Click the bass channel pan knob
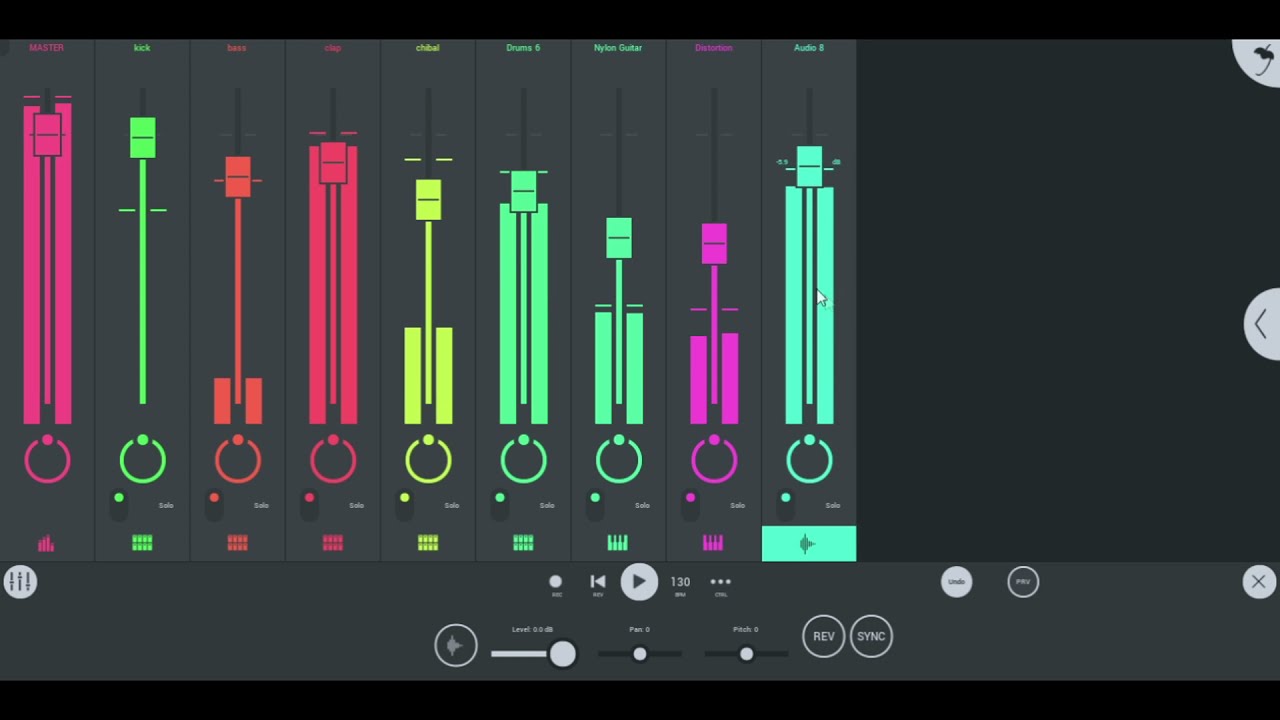Viewport: 1280px width, 720px height. (237, 460)
